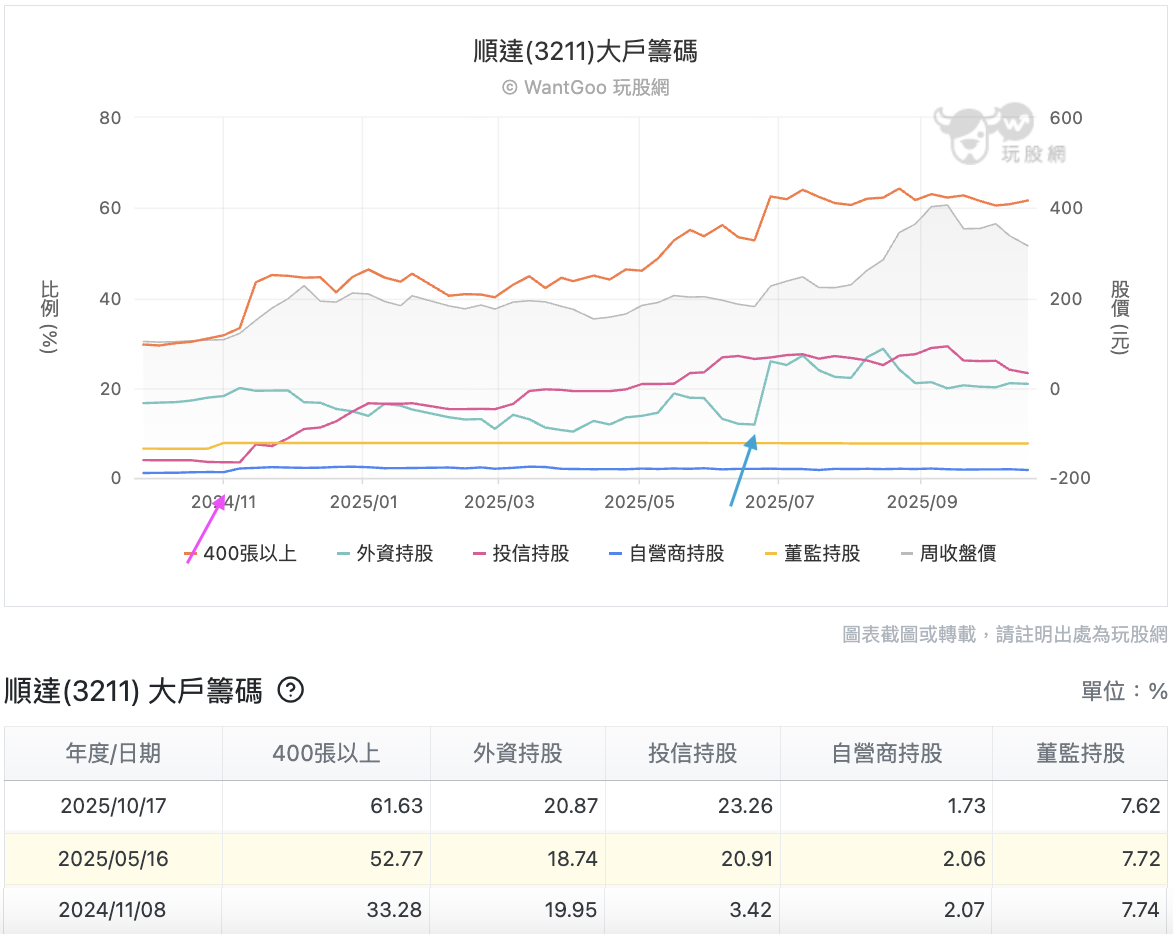
Task: Toggle 400張以上 series visibility
Action: click(237, 553)
